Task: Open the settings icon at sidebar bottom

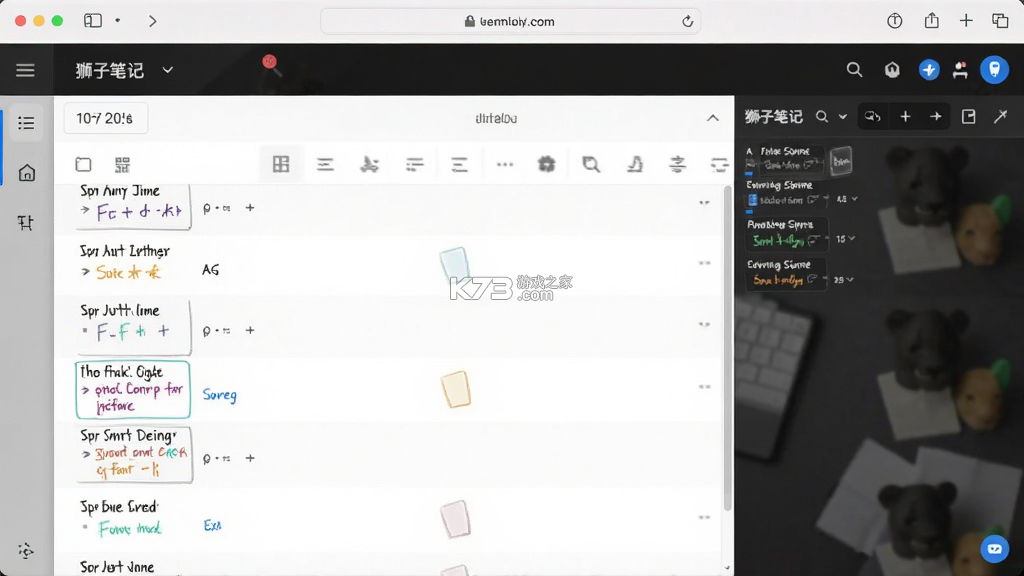Action: point(26,551)
